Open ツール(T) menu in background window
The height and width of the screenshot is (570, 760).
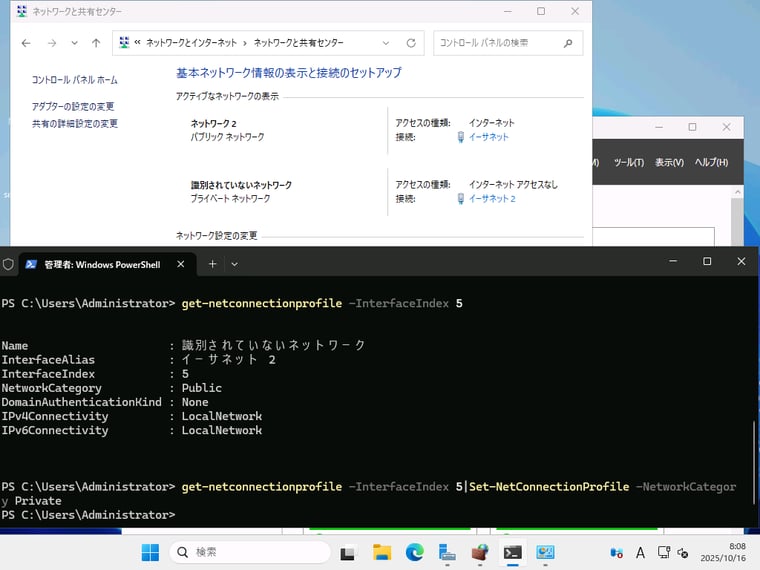click(x=629, y=162)
